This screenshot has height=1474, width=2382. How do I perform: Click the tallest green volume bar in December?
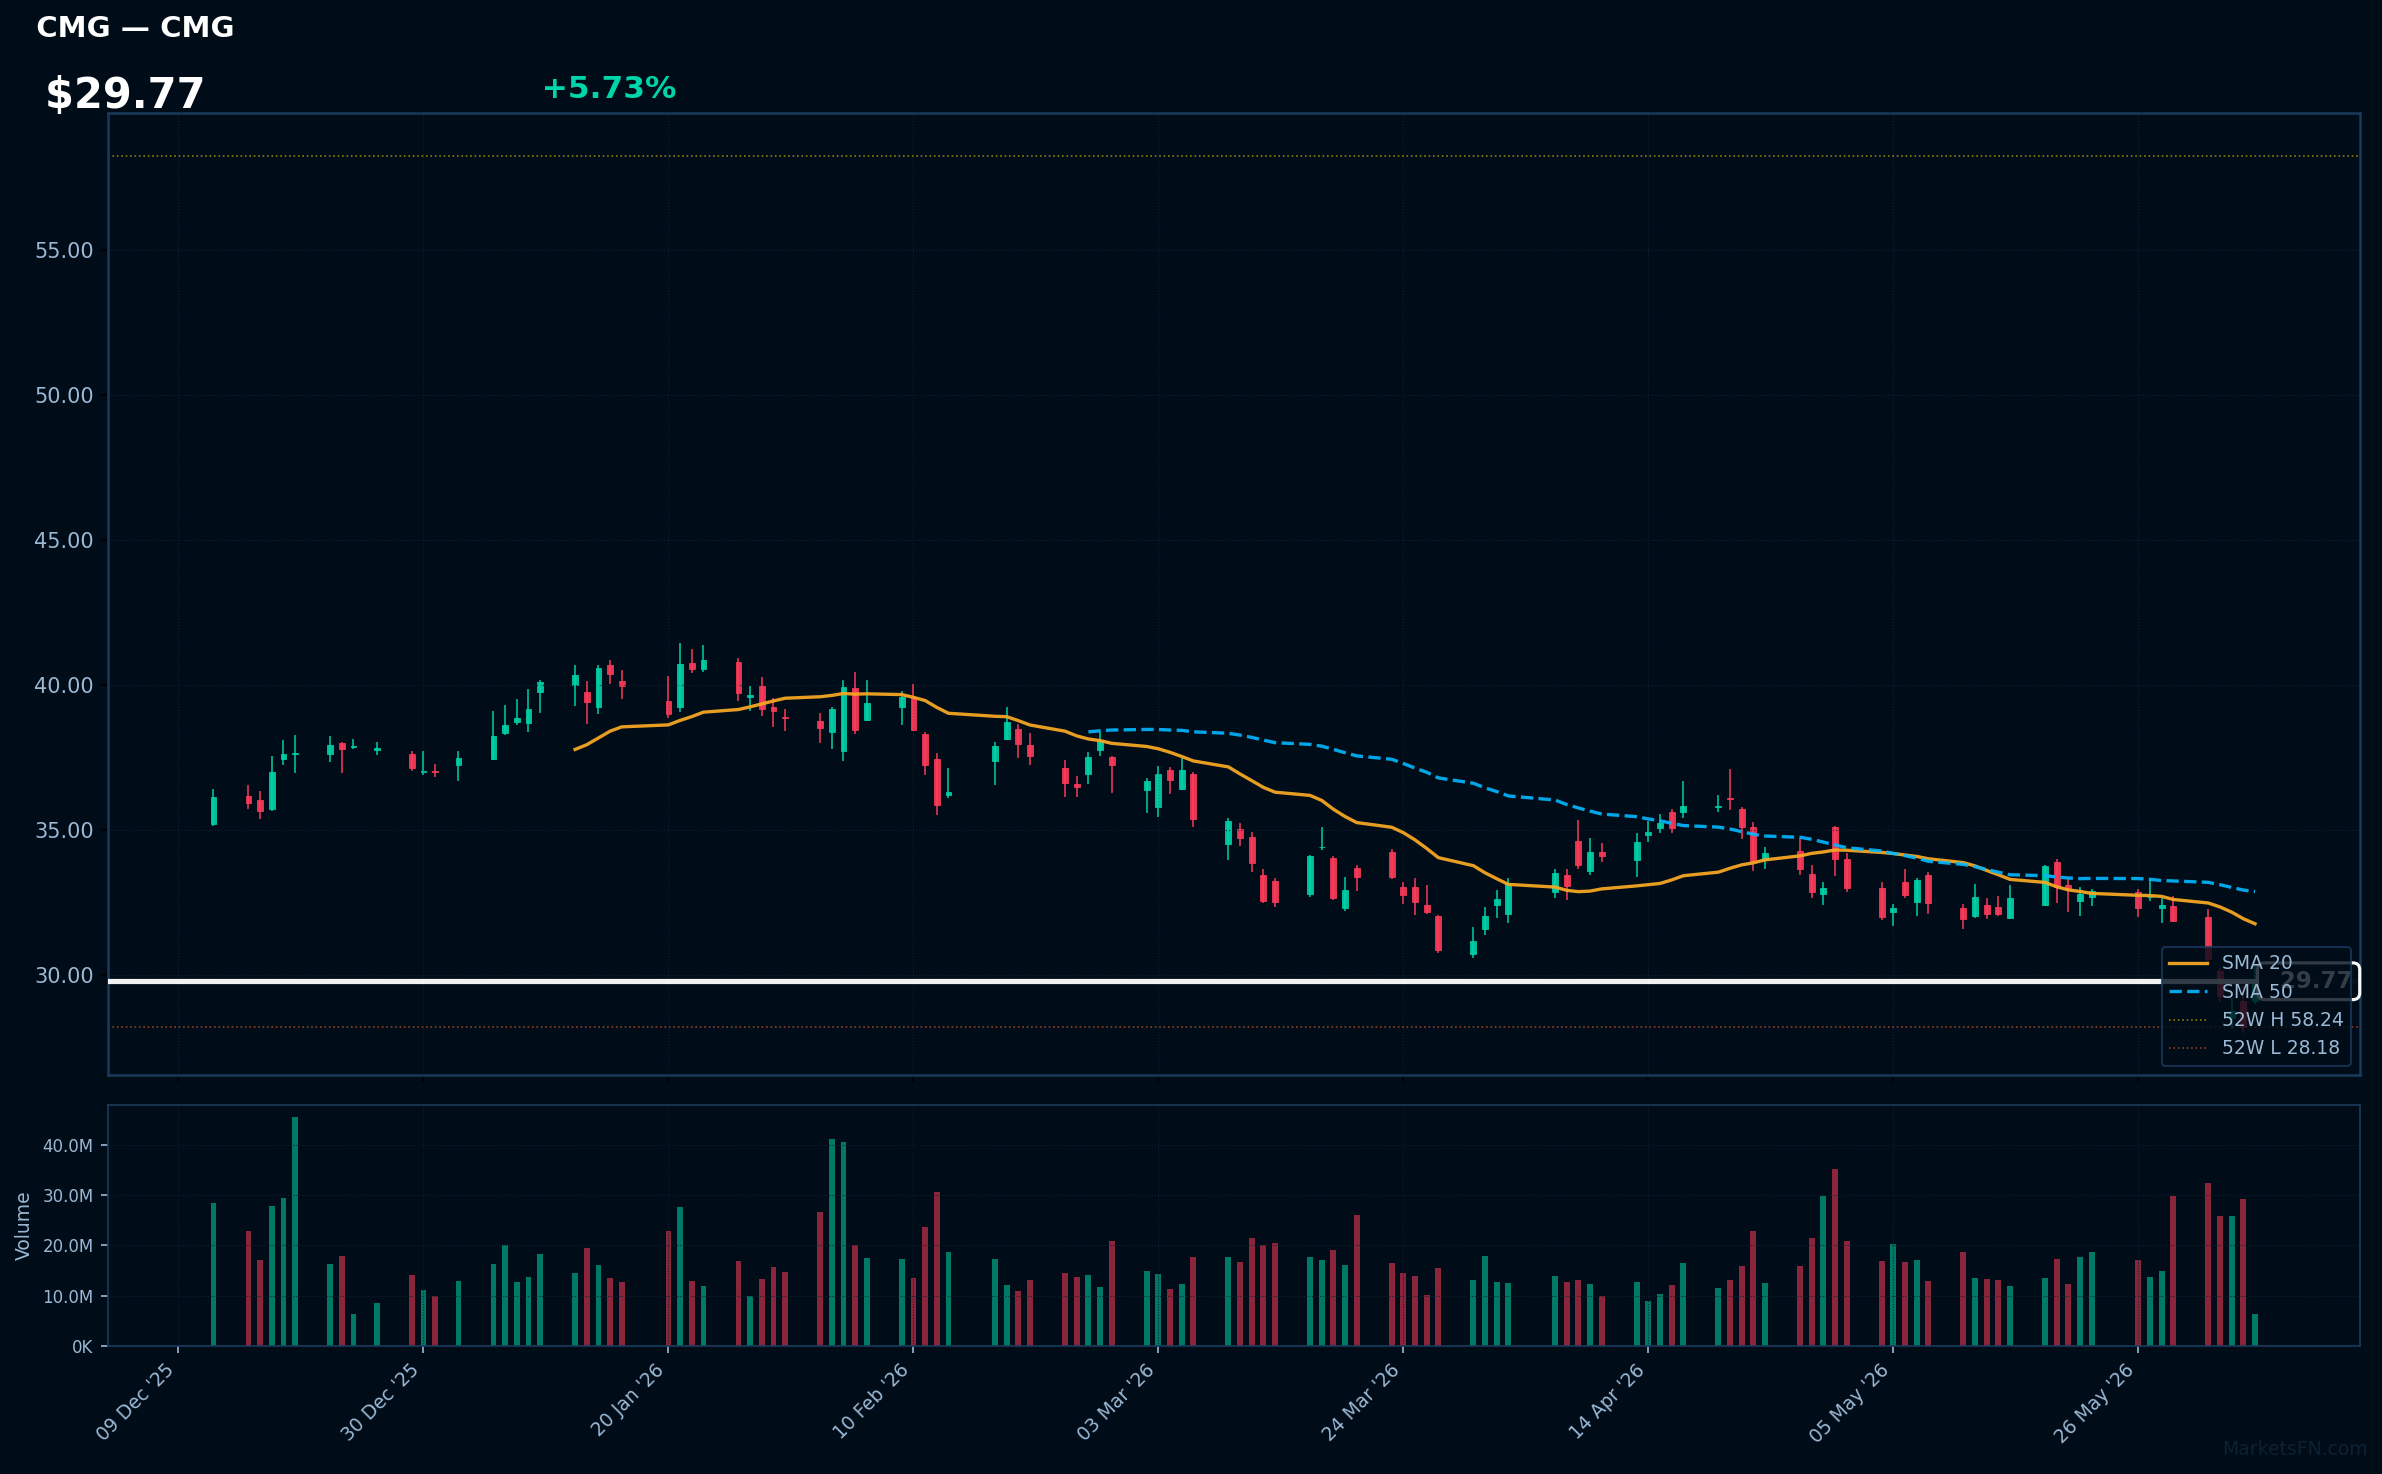[x=295, y=1231]
